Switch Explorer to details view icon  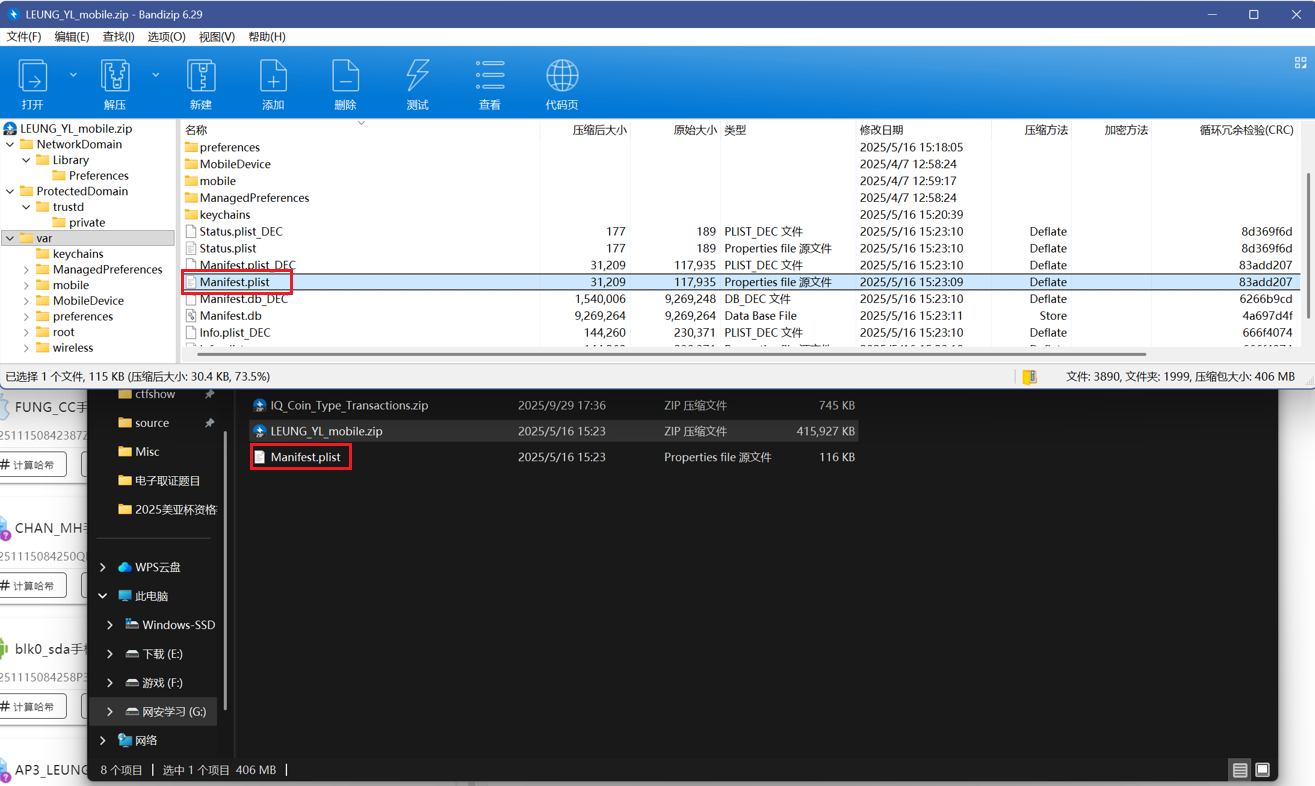click(x=1240, y=770)
